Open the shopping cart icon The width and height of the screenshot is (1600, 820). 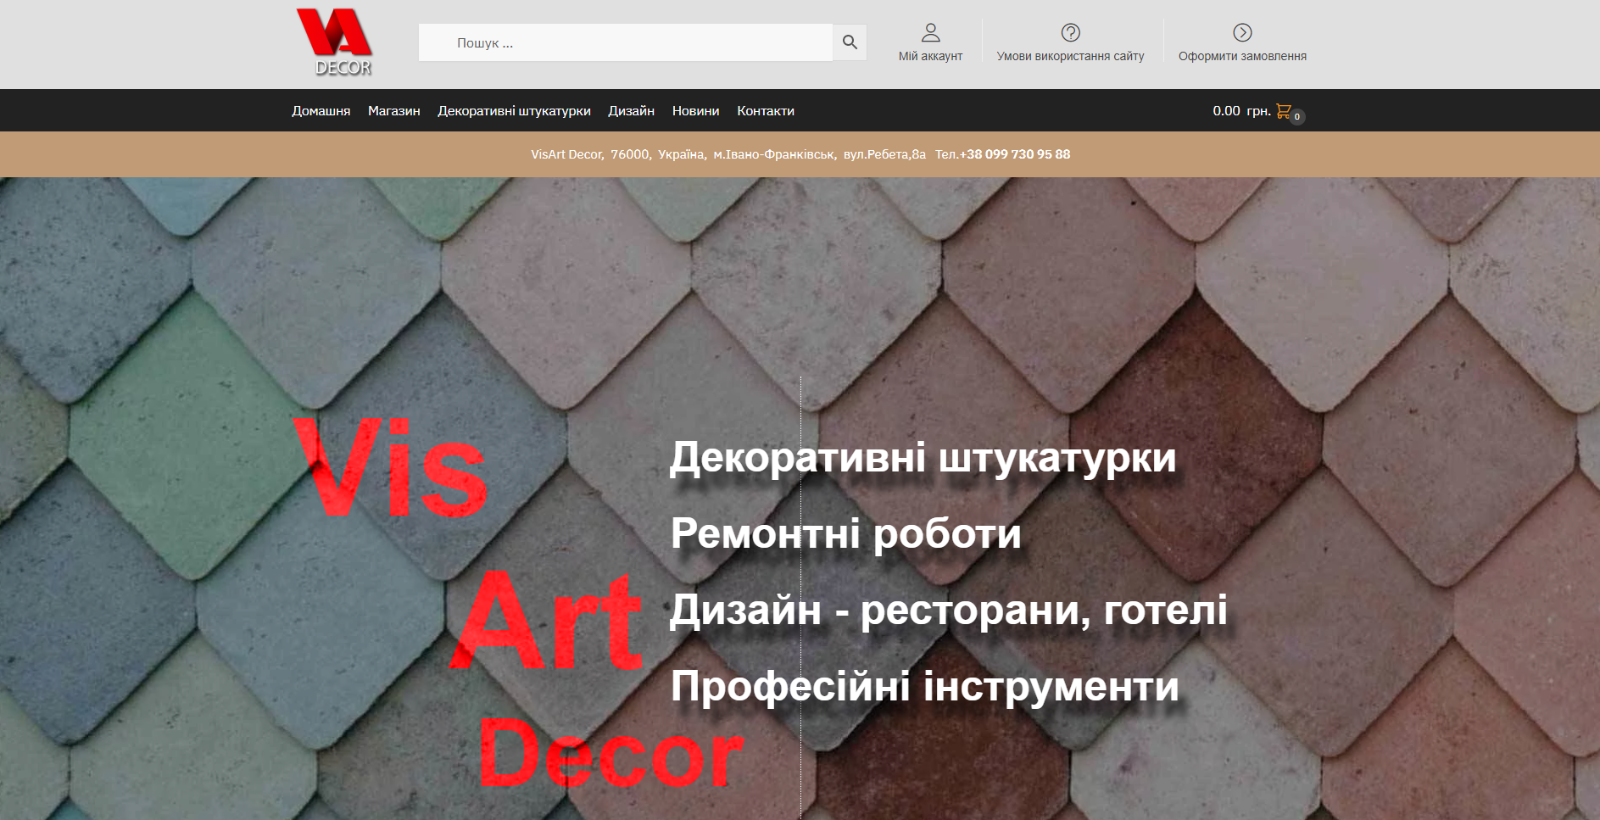(x=1284, y=111)
